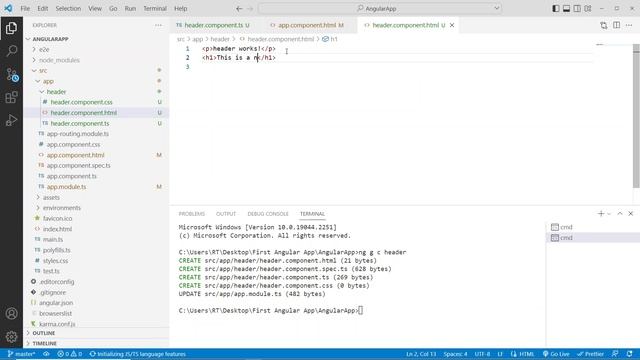Switch to the PROBLEMS panel tab
This screenshot has width=640, height=360.
(x=191, y=214)
